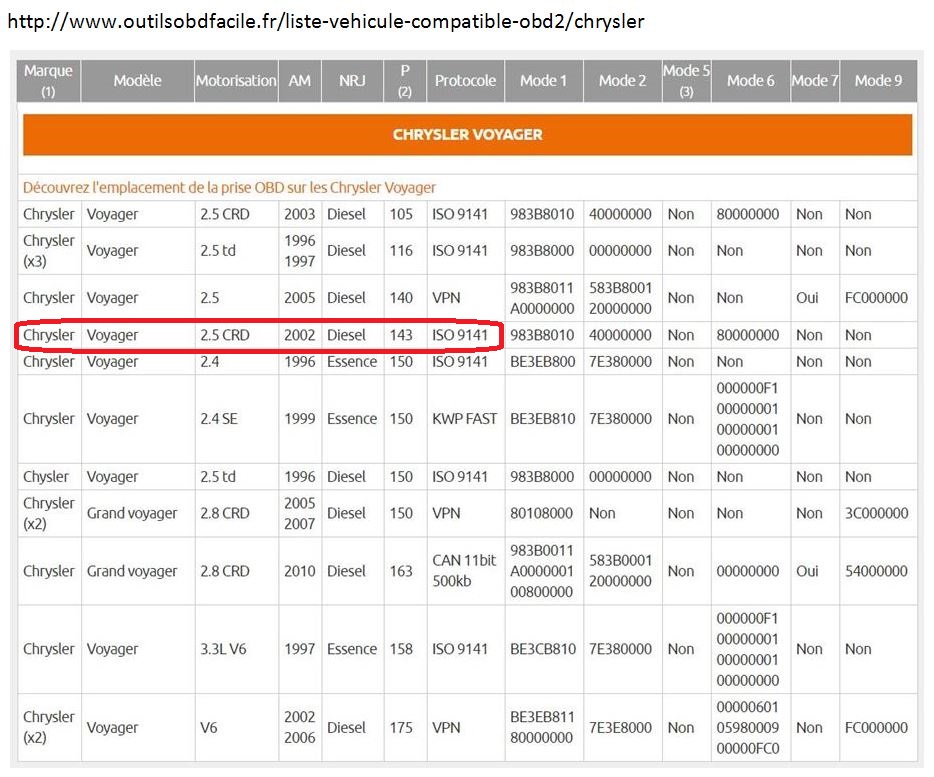The width and height of the screenshot is (934, 777).
Task: Click the '7E3E8000' Mode 2 cell
Action: coord(620,728)
